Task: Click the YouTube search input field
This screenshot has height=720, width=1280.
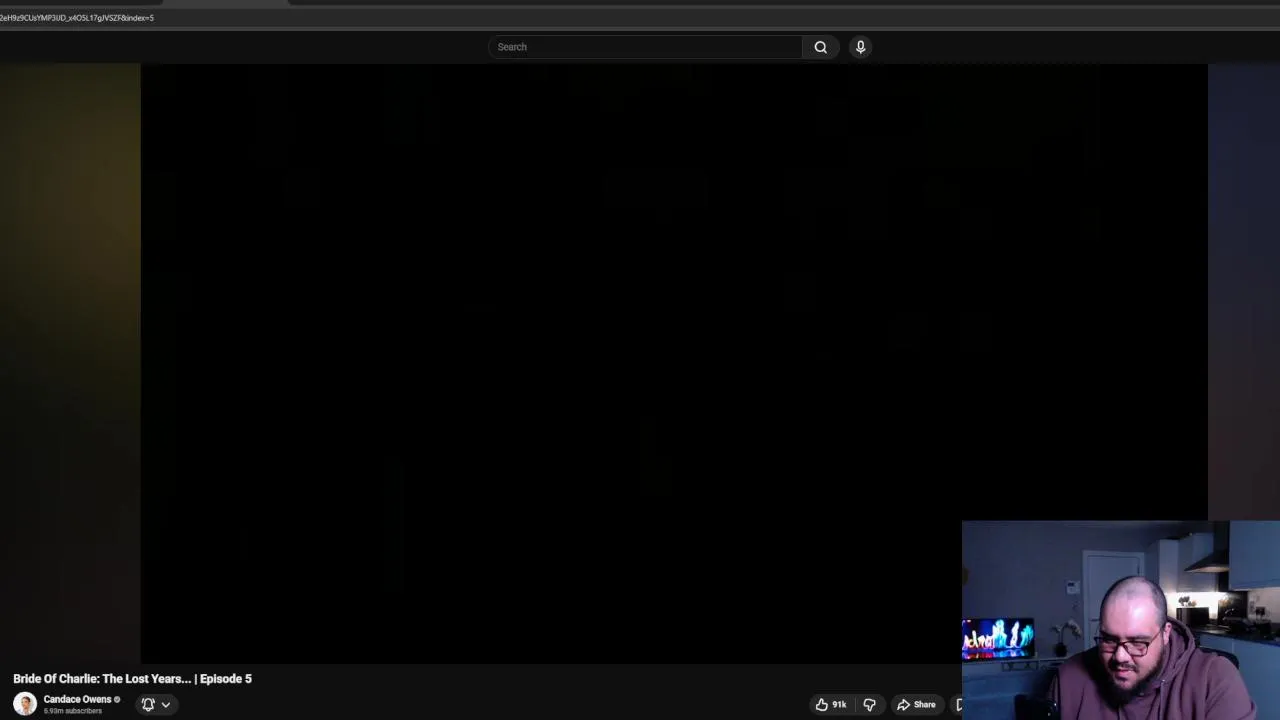Action: pyautogui.click(x=645, y=47)
